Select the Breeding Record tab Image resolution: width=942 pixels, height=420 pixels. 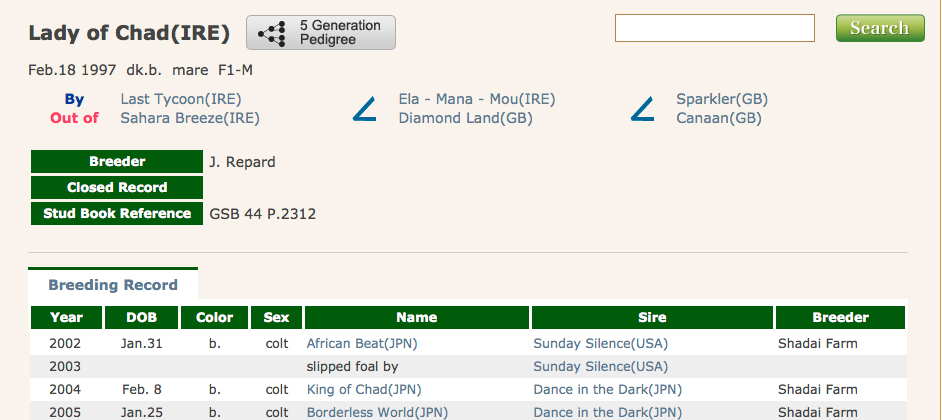coord(113,285)
